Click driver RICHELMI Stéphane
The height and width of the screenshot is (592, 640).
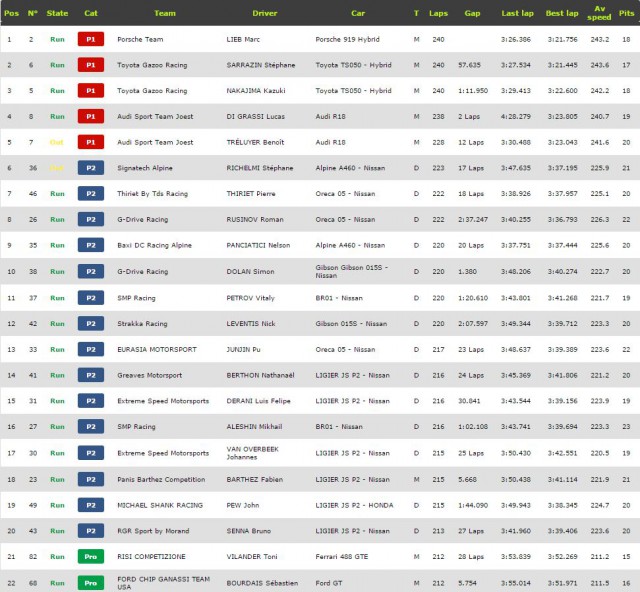click(x=260, y=168)
